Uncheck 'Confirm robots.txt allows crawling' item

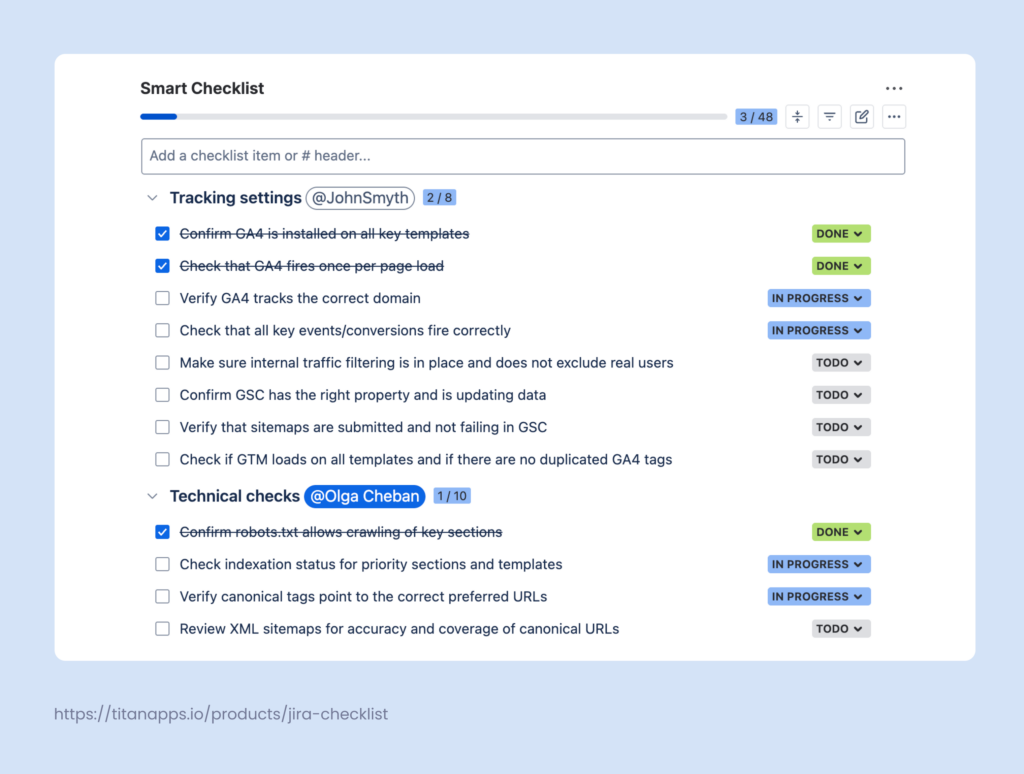point(162,531)
